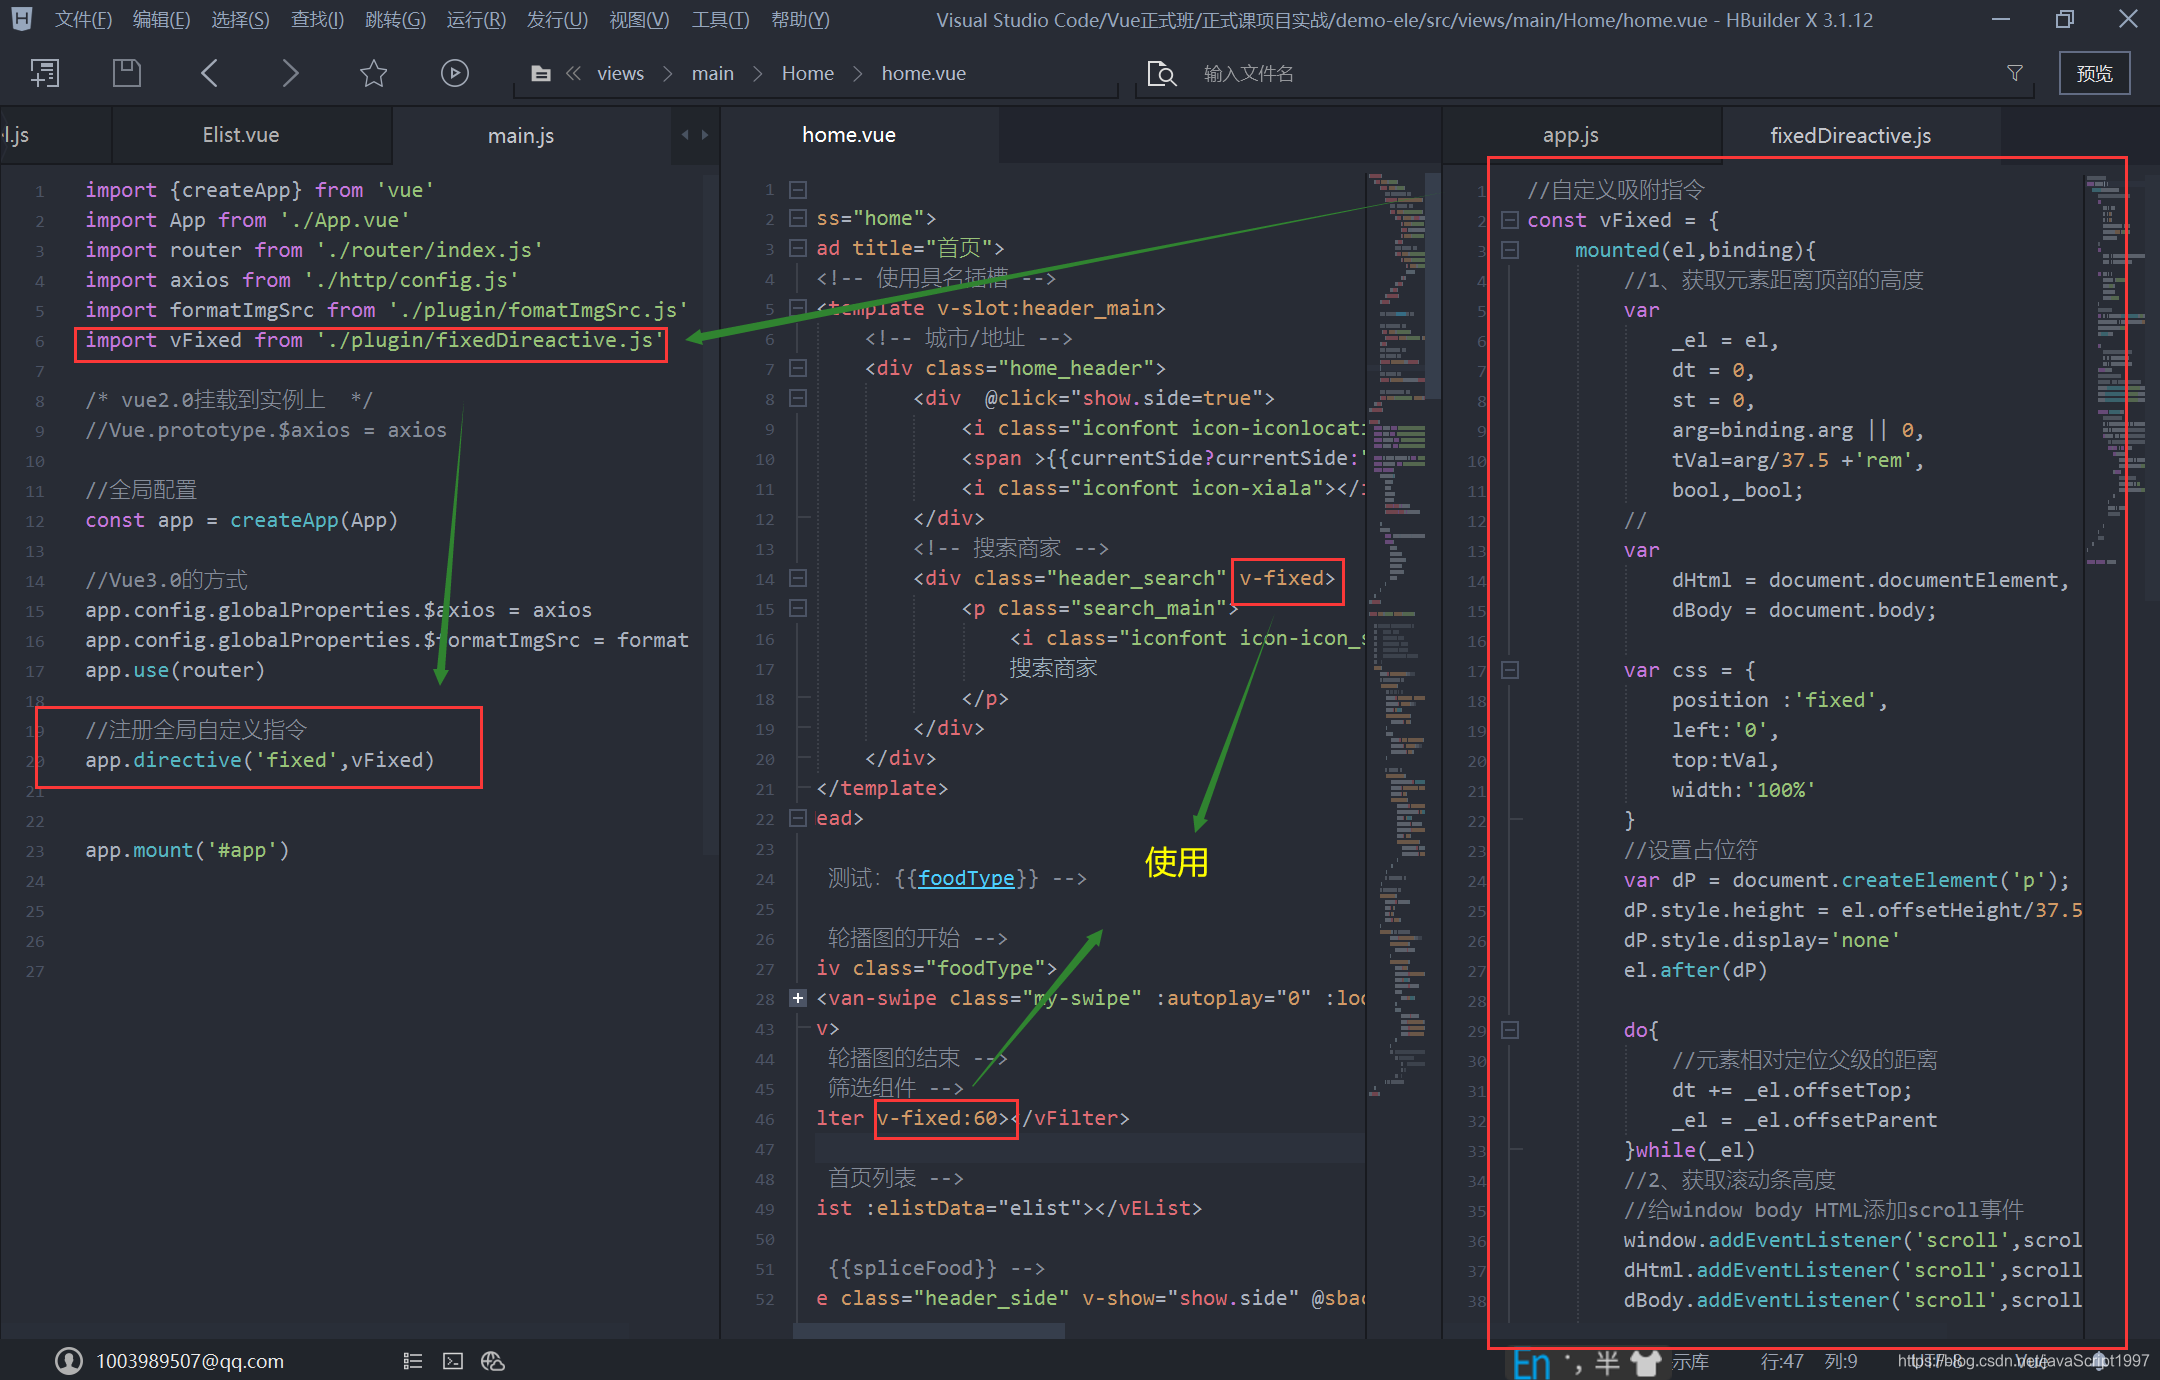Collapse the var css fold on line 17

(1510, 670)
